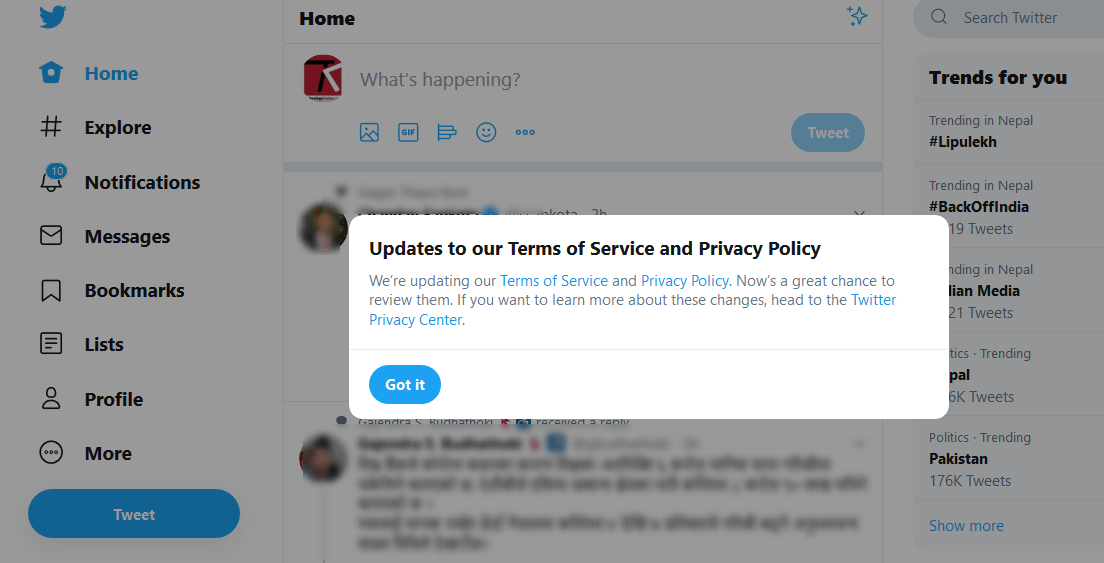Expand the More menu
The image size is (1104, 563).
pos(107,453)
